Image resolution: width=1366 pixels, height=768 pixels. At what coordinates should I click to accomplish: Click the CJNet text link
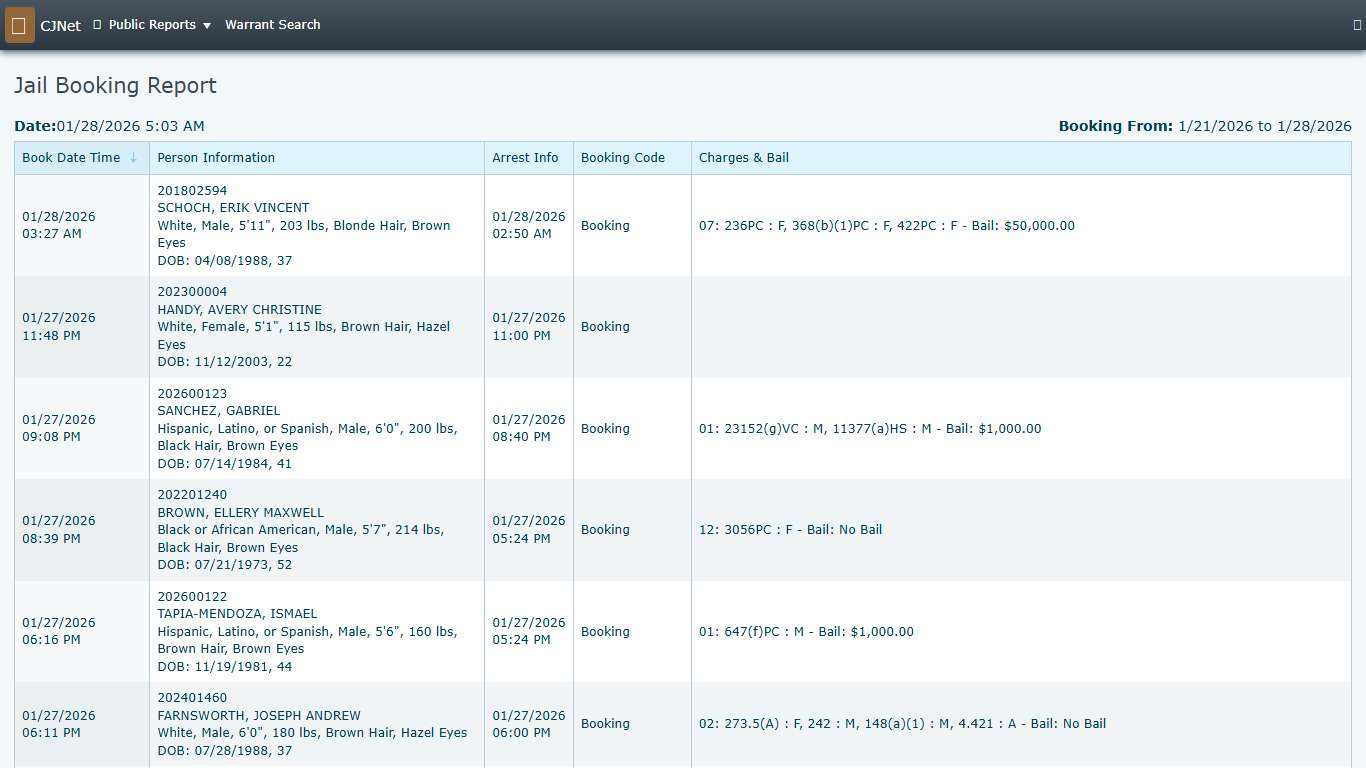click(x=61, y=25)
